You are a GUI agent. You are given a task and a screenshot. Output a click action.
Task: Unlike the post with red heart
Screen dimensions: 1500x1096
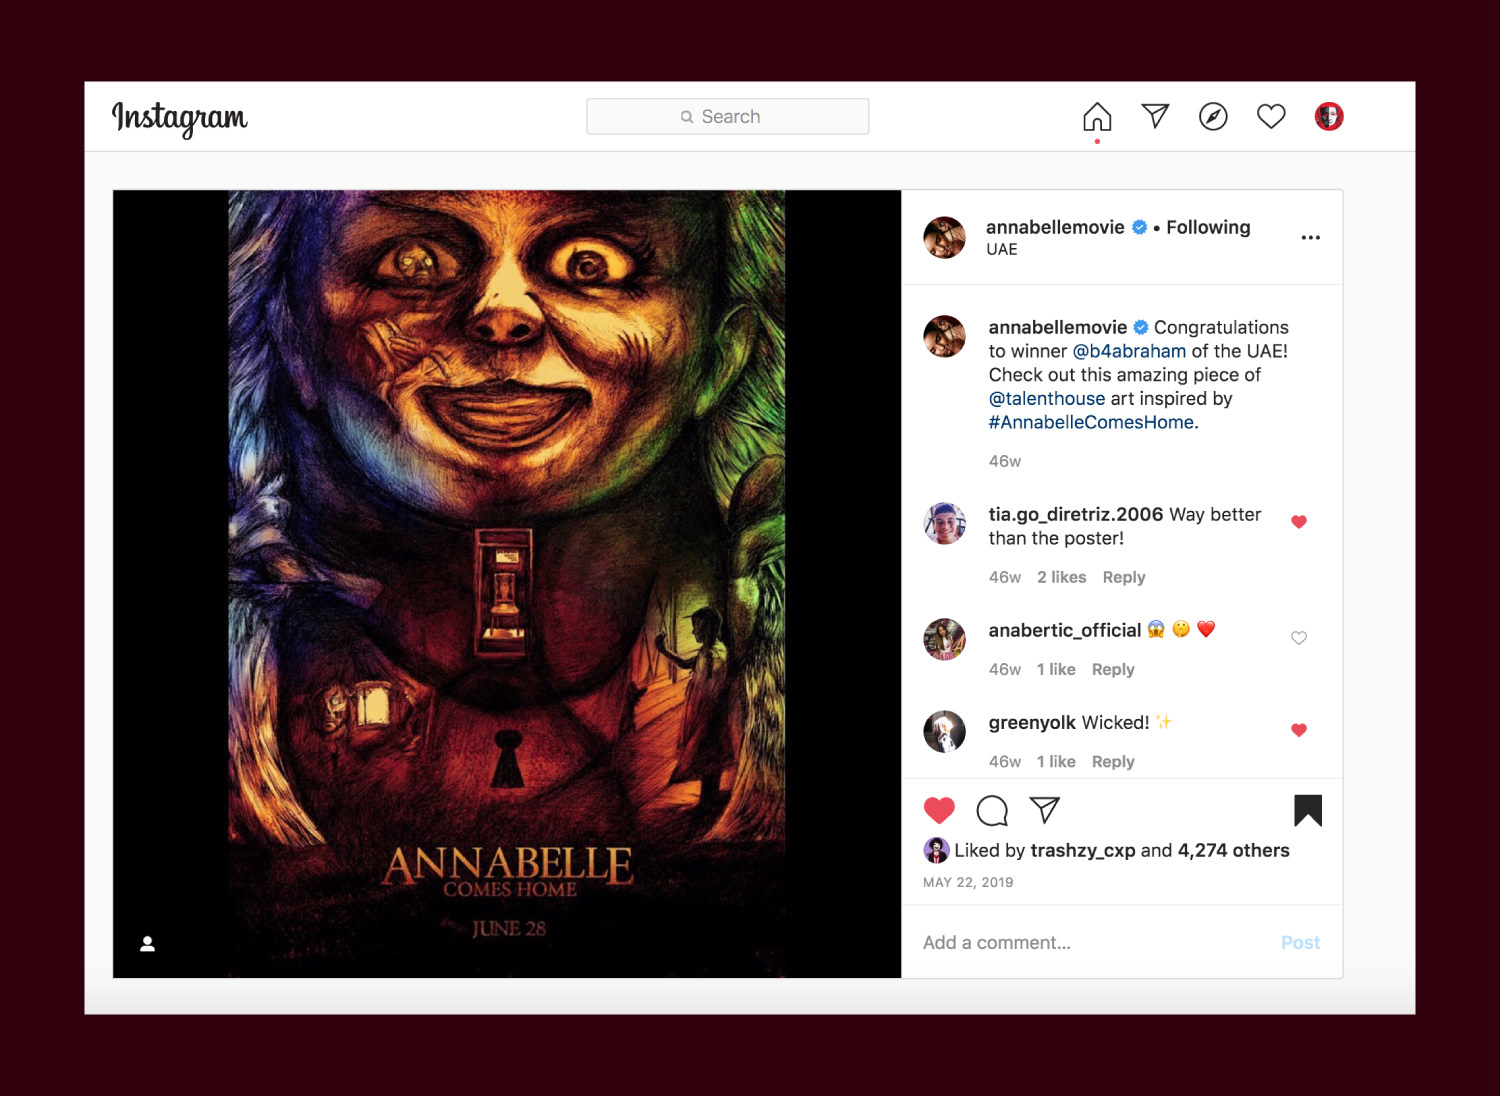pyautogui.click(x=939, y=810)
